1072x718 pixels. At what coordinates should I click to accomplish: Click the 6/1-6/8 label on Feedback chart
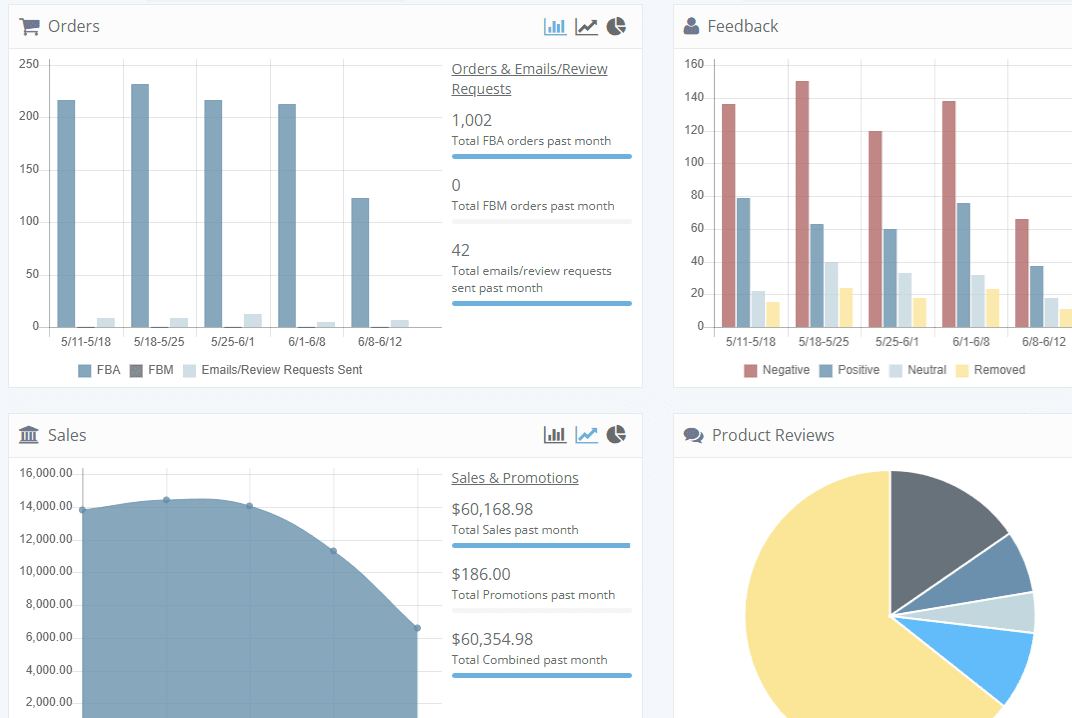[971, 341]
